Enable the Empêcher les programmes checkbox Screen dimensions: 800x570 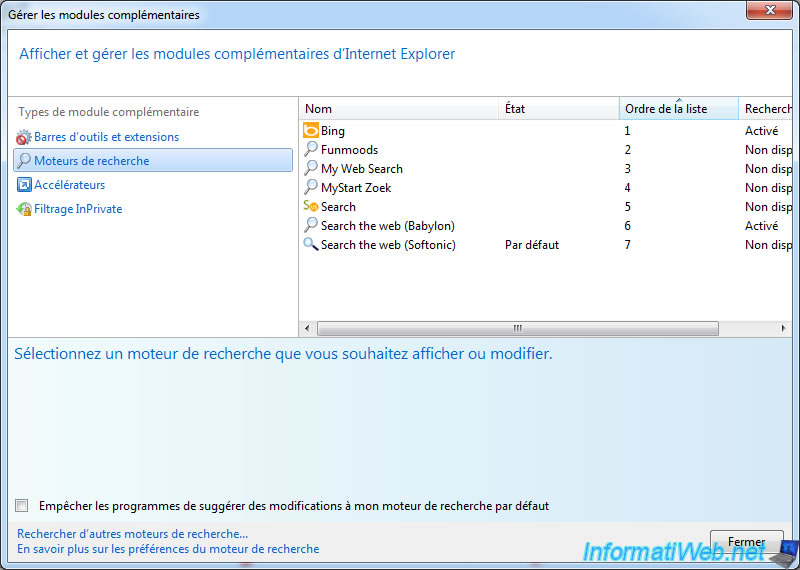coord(22,506)
